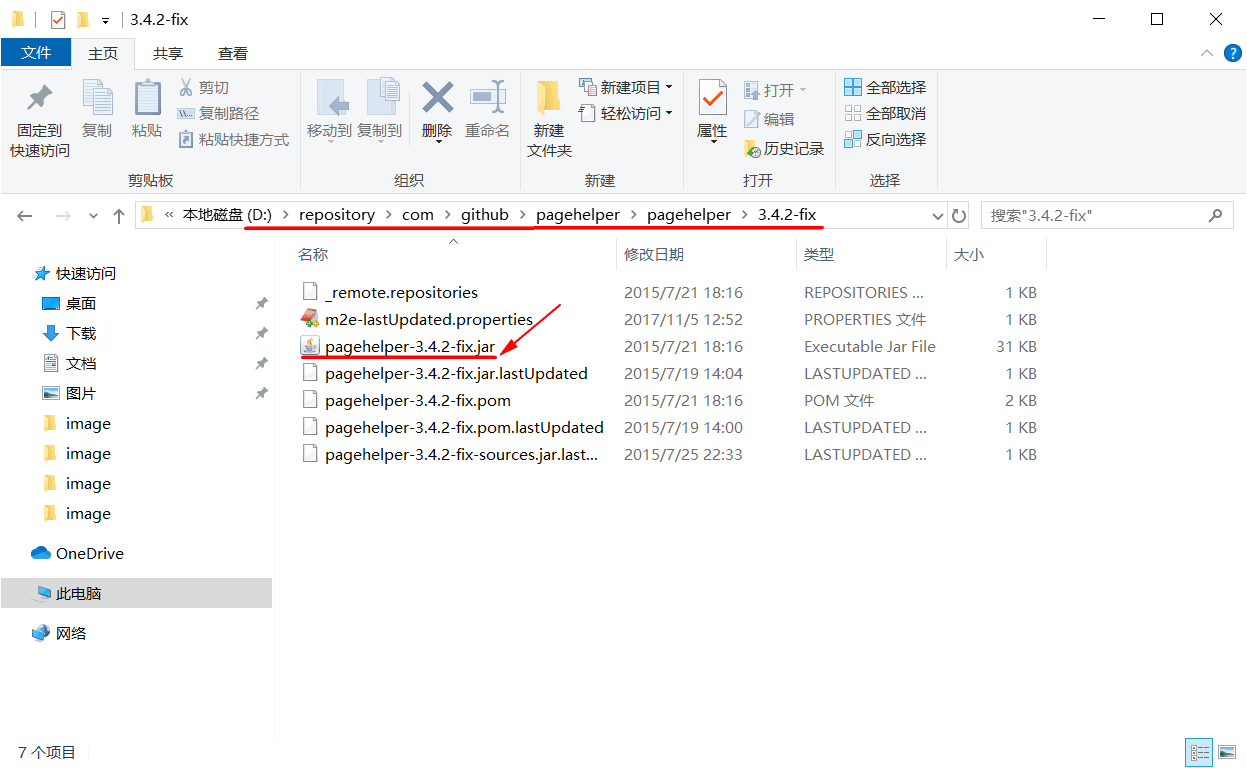Image resolution: width=1247 pixels, height=768 pixels.
Task: Click 'com' in the address bar
Action: click(x=418, y=215)
